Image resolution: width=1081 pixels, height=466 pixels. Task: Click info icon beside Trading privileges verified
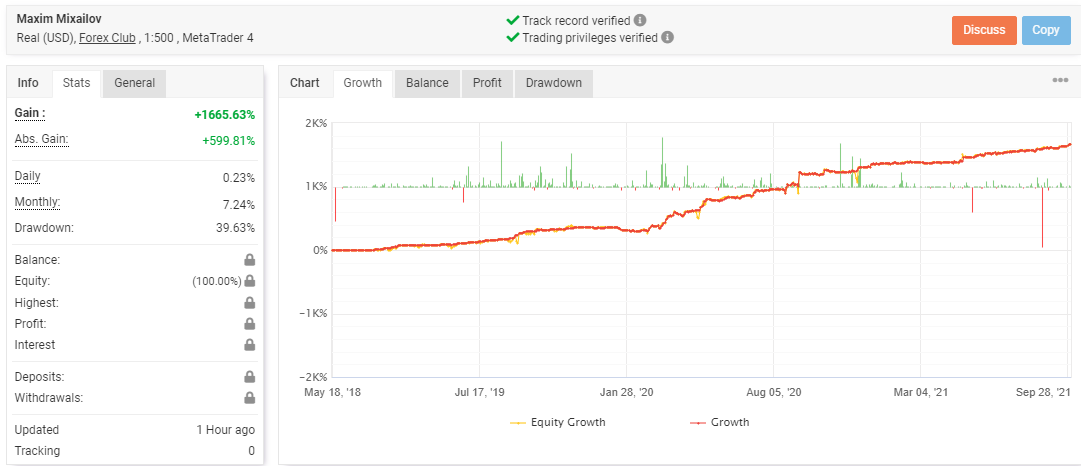pyautogui.click(x=667, y=38)
